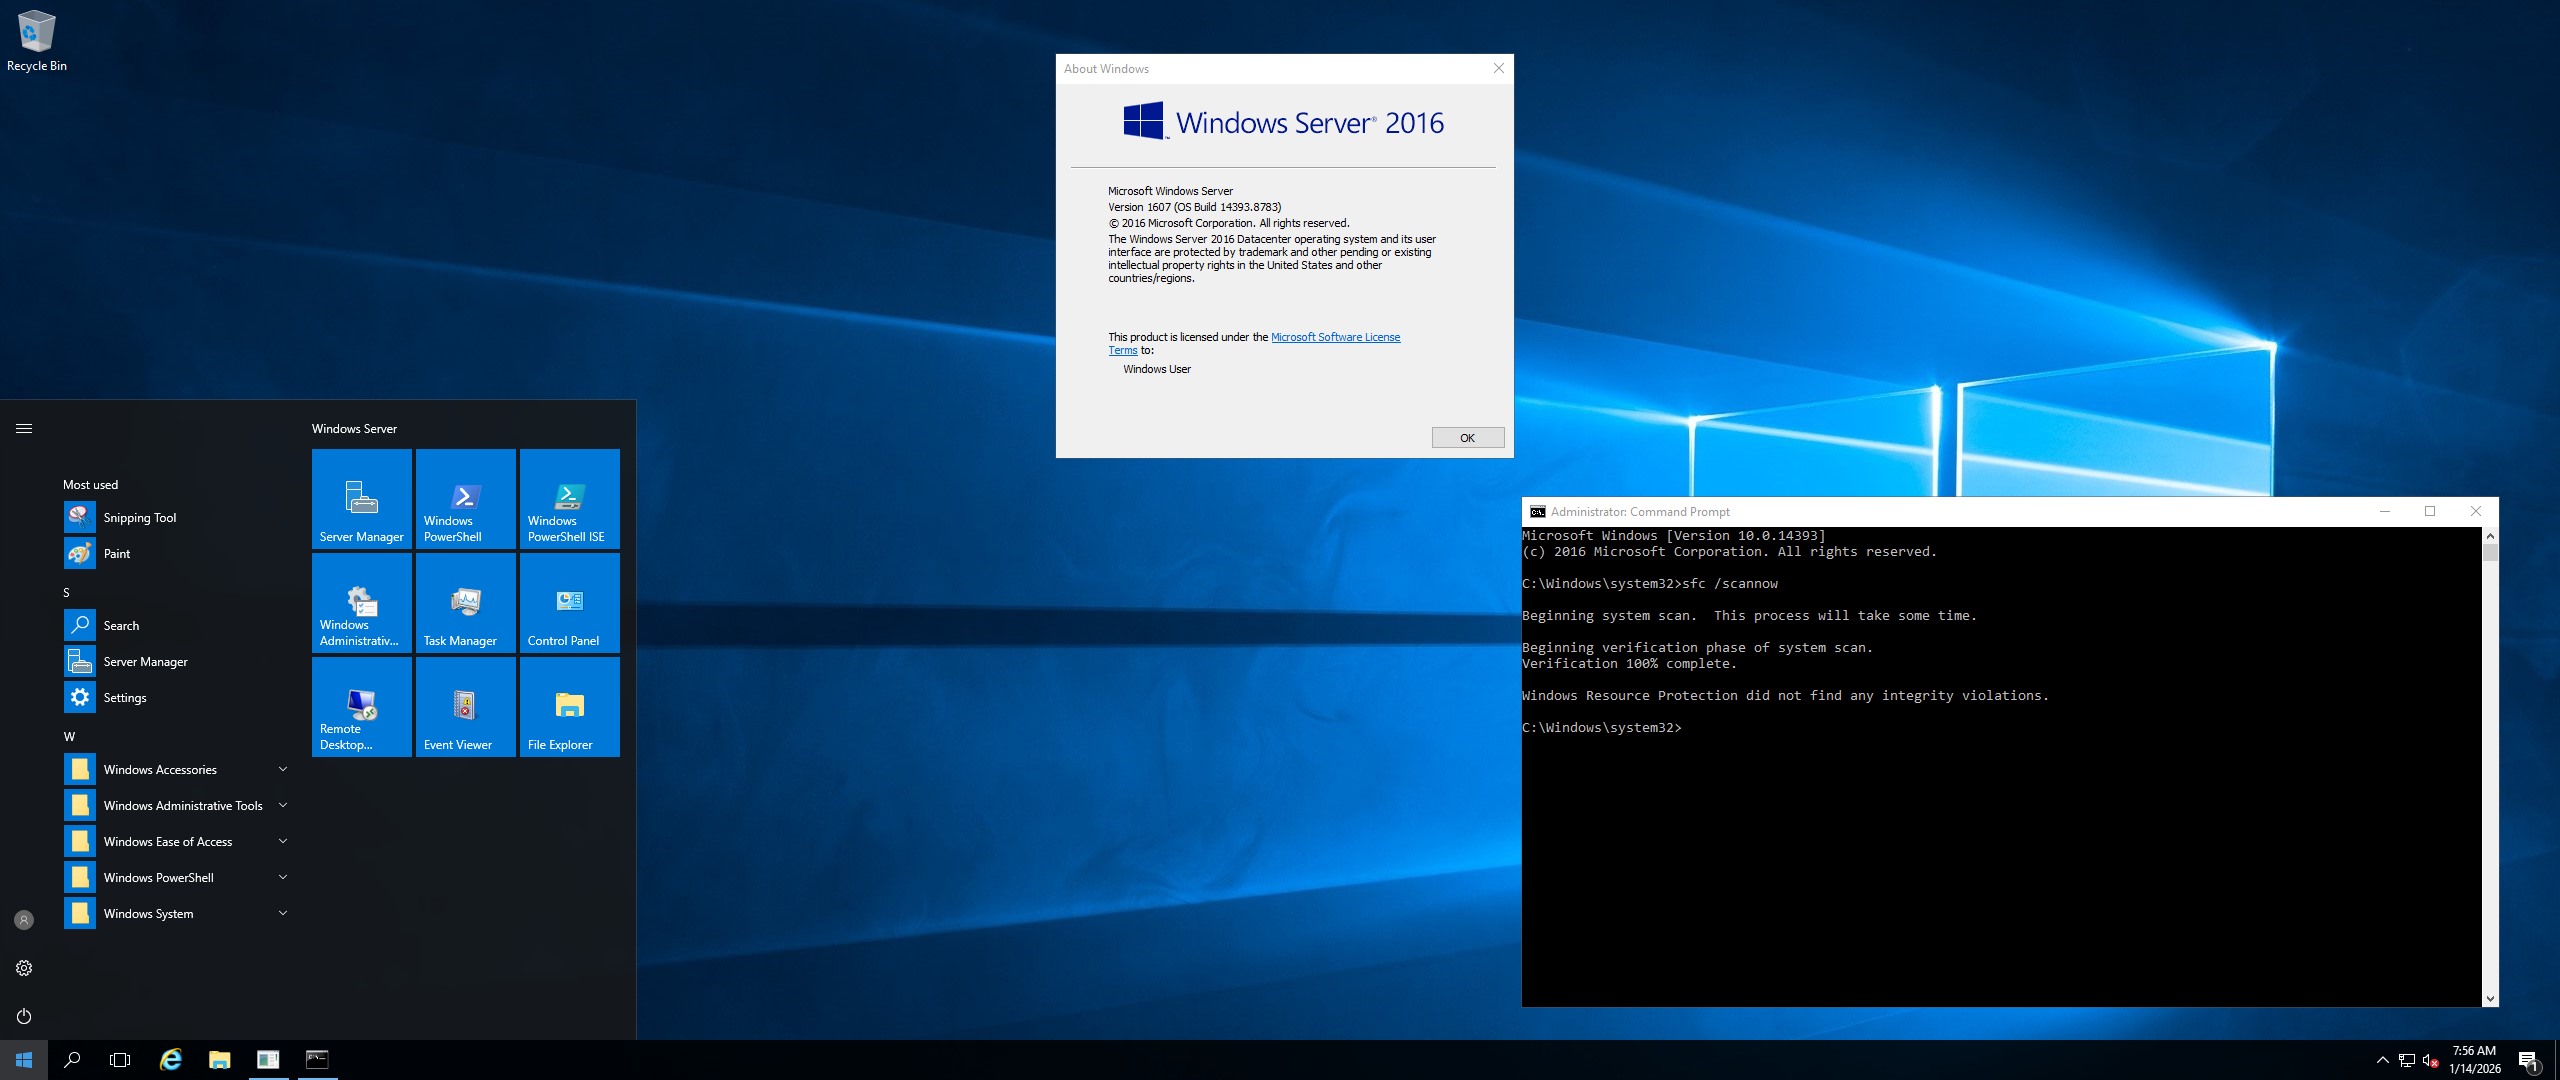Open the File Explorer tile

pyautogui.click(x=569, y=707)
